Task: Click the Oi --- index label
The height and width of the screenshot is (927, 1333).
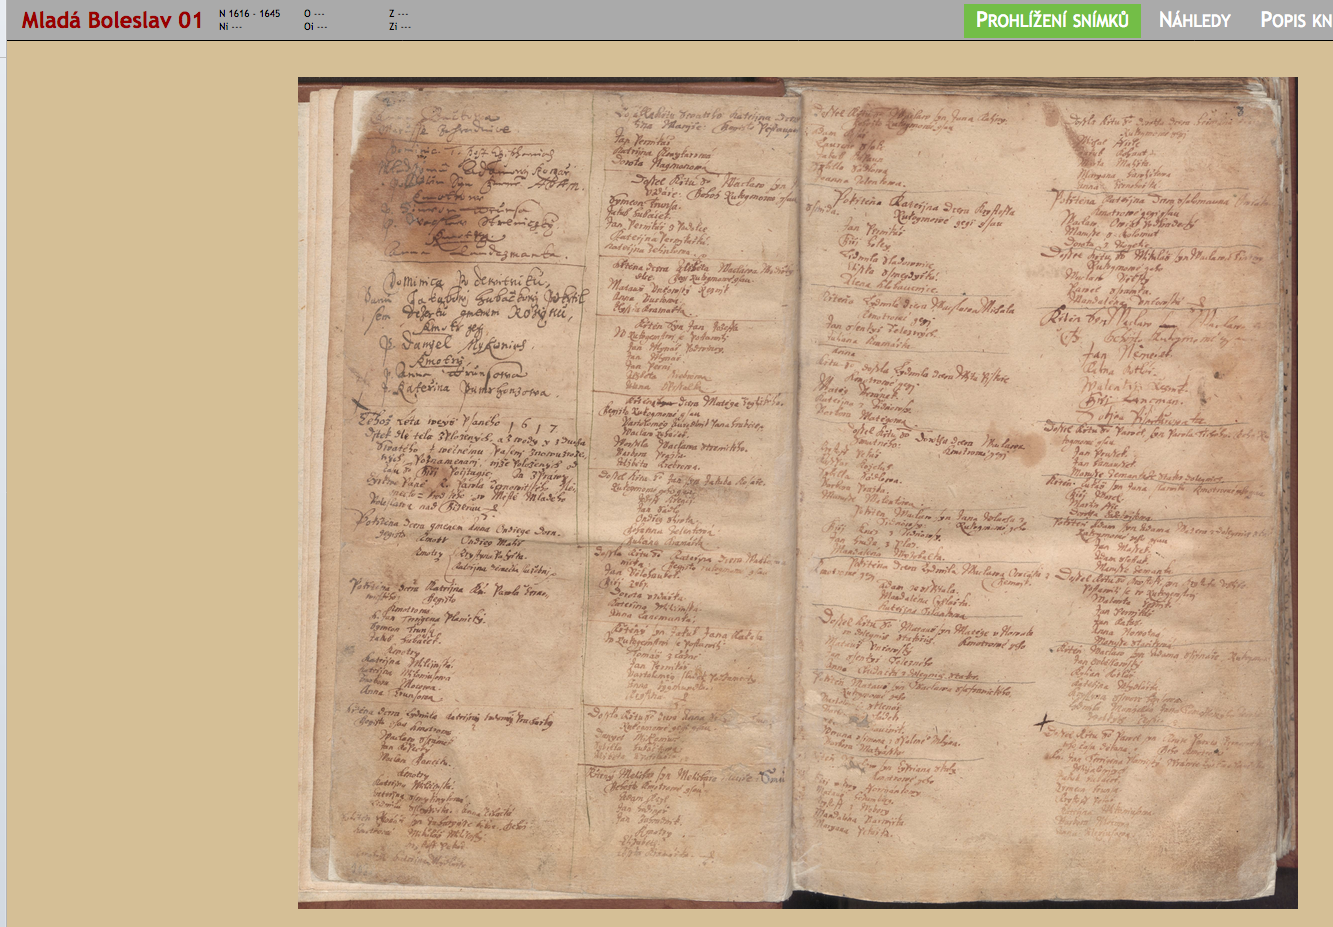Action: (315, 27)
